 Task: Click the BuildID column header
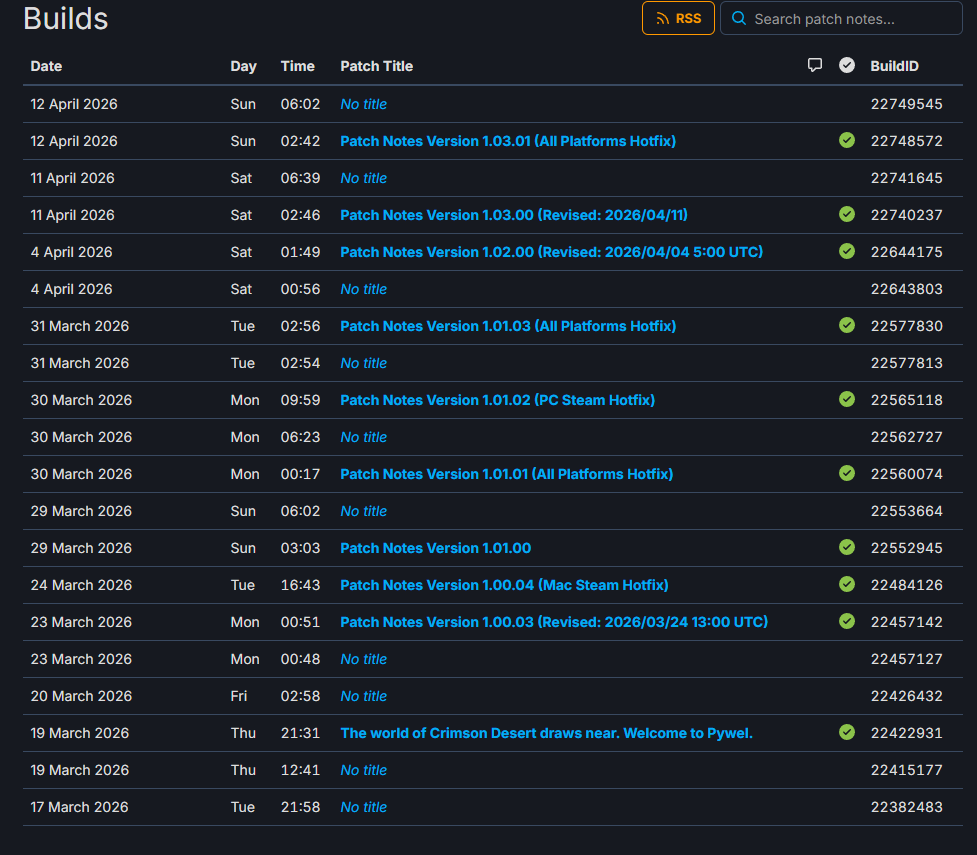tap(894, 66)
